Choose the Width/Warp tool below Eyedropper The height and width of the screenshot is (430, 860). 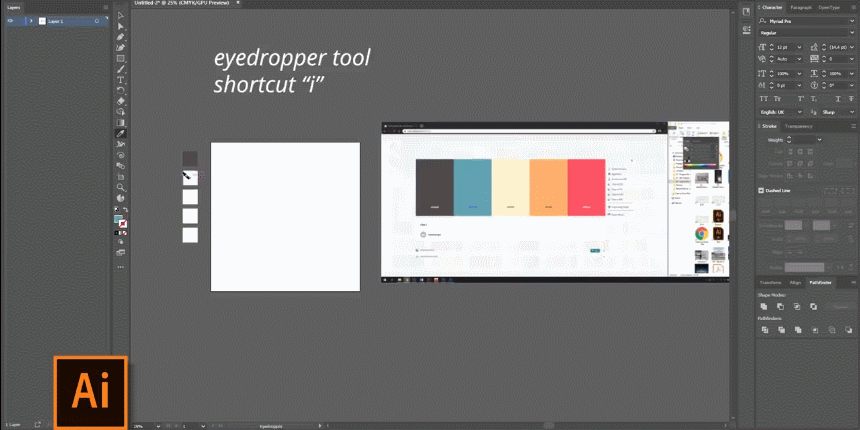point(121,144)
